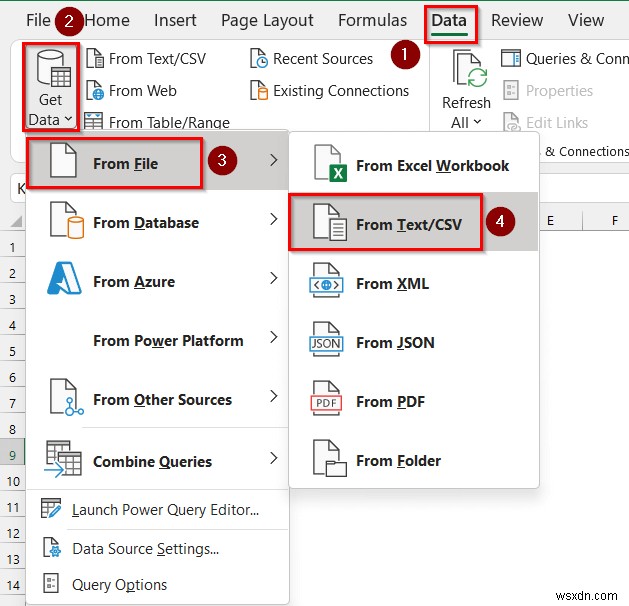
Task: Choose the From Database menu item
Action: [x=157, y=222]
